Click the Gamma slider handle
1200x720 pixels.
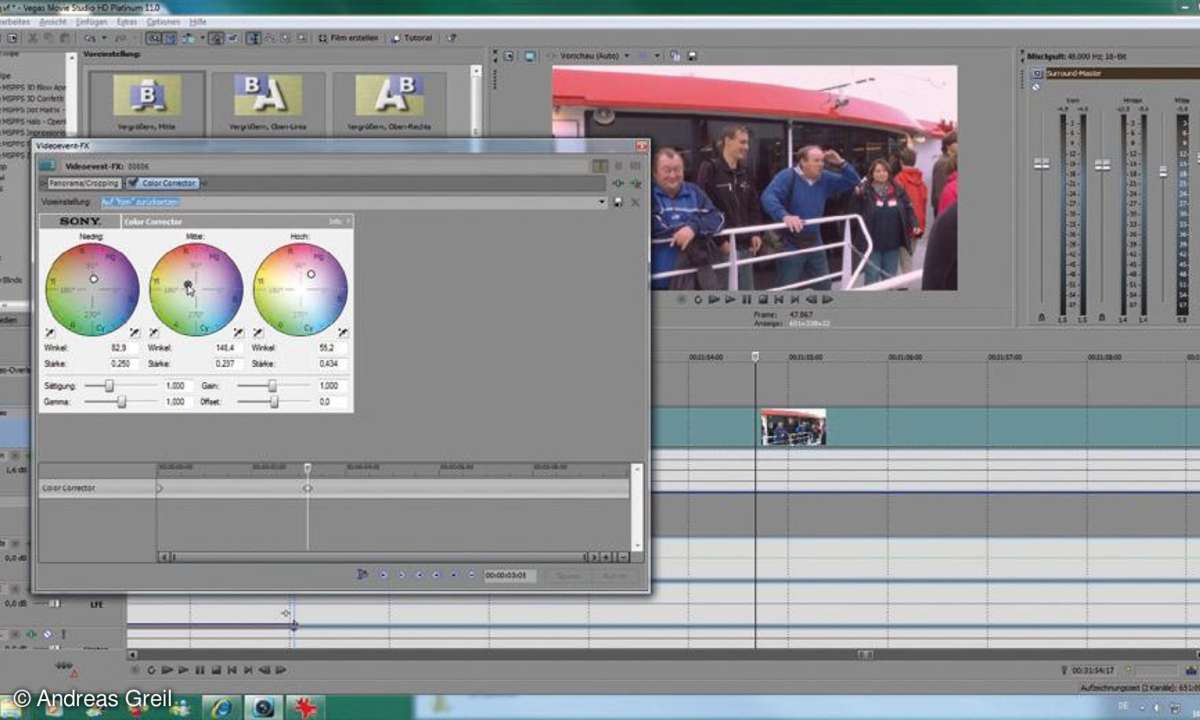[x=121, y=401]
